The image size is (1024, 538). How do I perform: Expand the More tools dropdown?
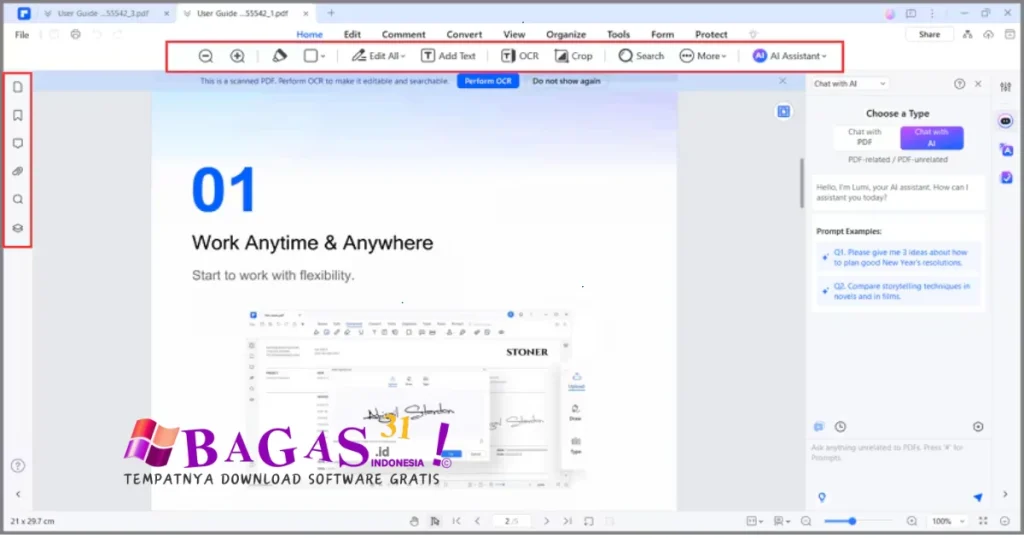click(x=703, y=56)
